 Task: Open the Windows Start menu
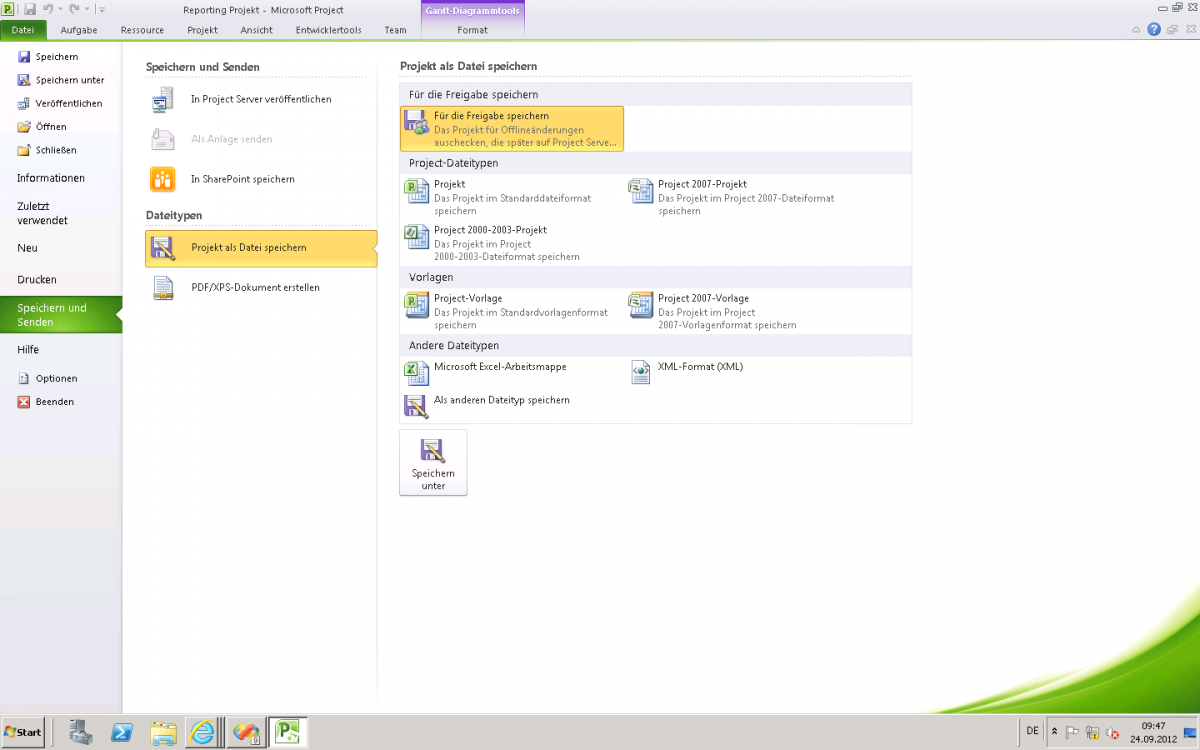[23, 732]
